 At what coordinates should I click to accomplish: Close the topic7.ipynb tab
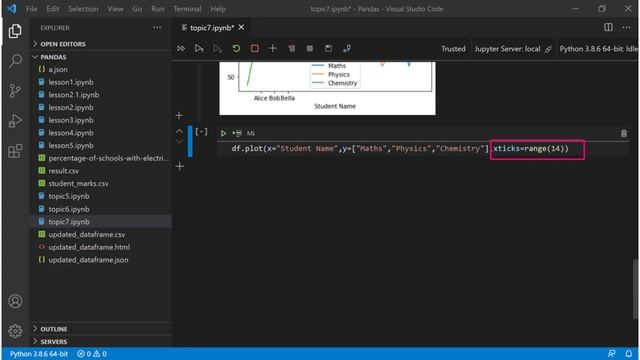point(241,27)
